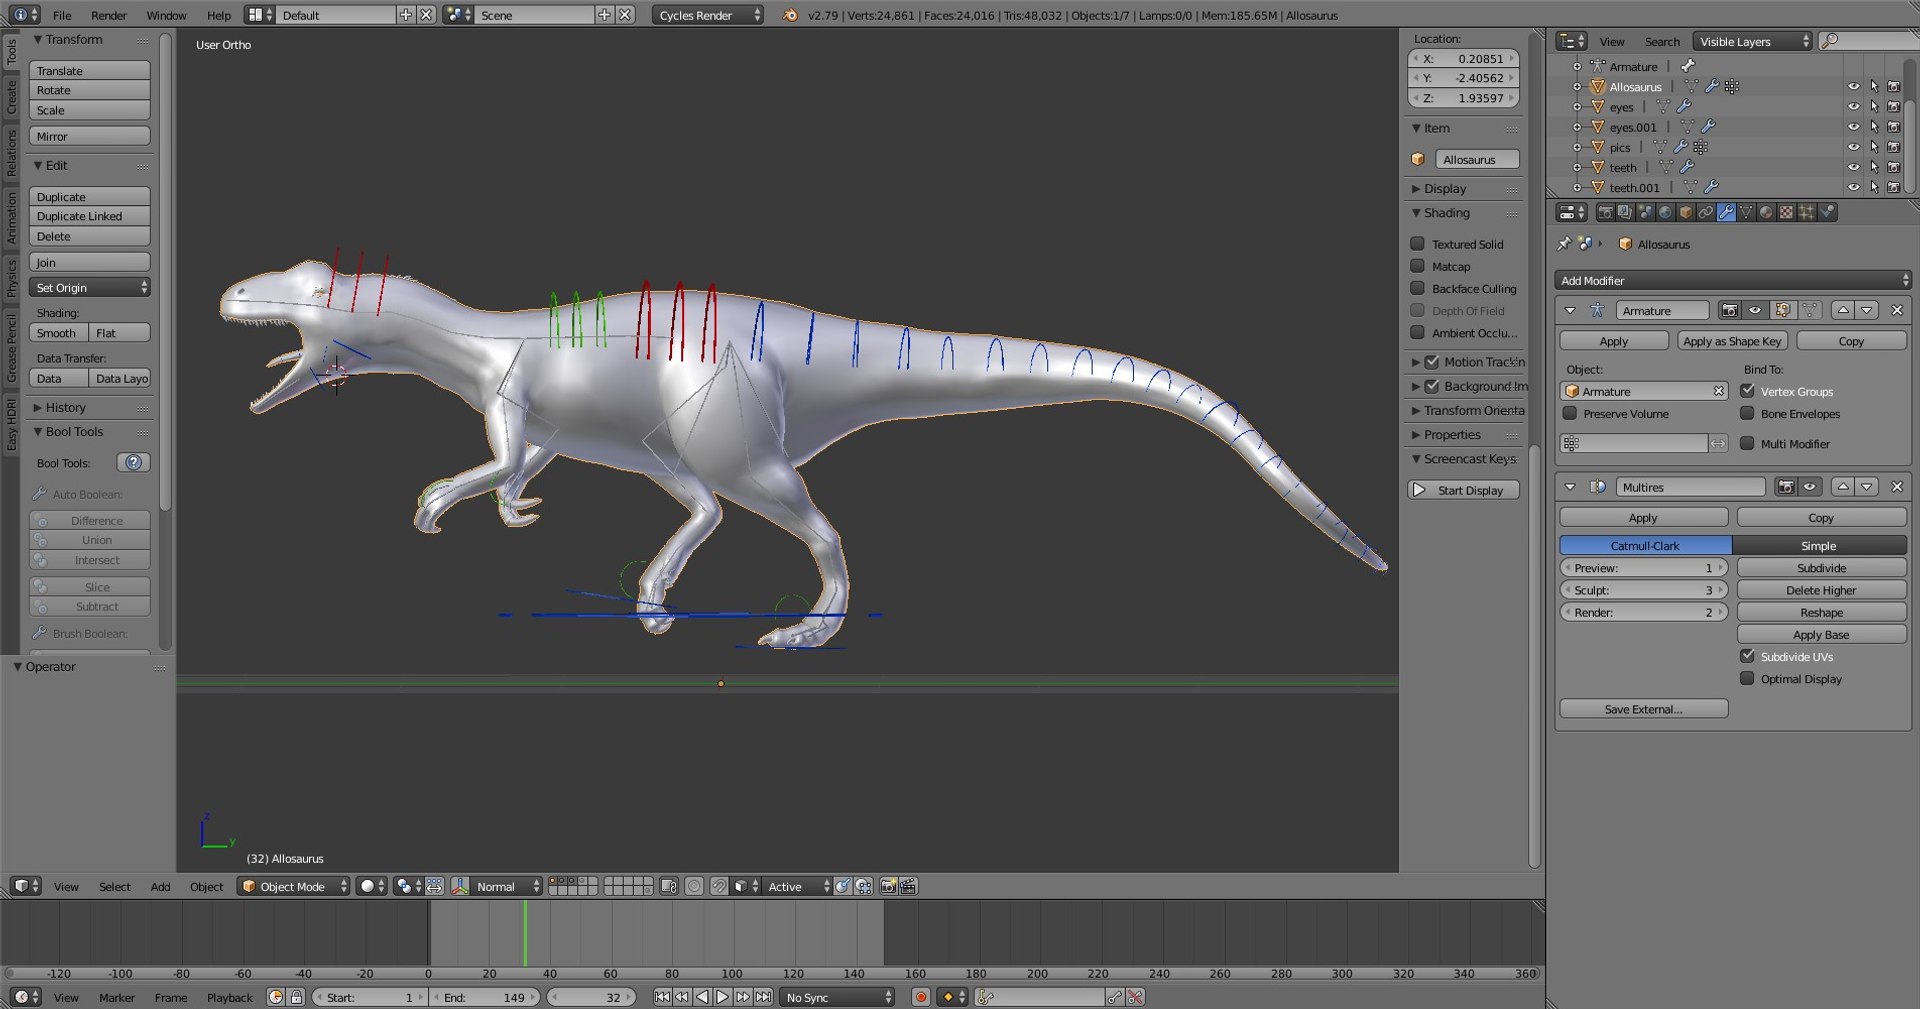Enable the Matcap checkbox
This screenshot has height=1009, width=1920.
(x=1417, y=266)
